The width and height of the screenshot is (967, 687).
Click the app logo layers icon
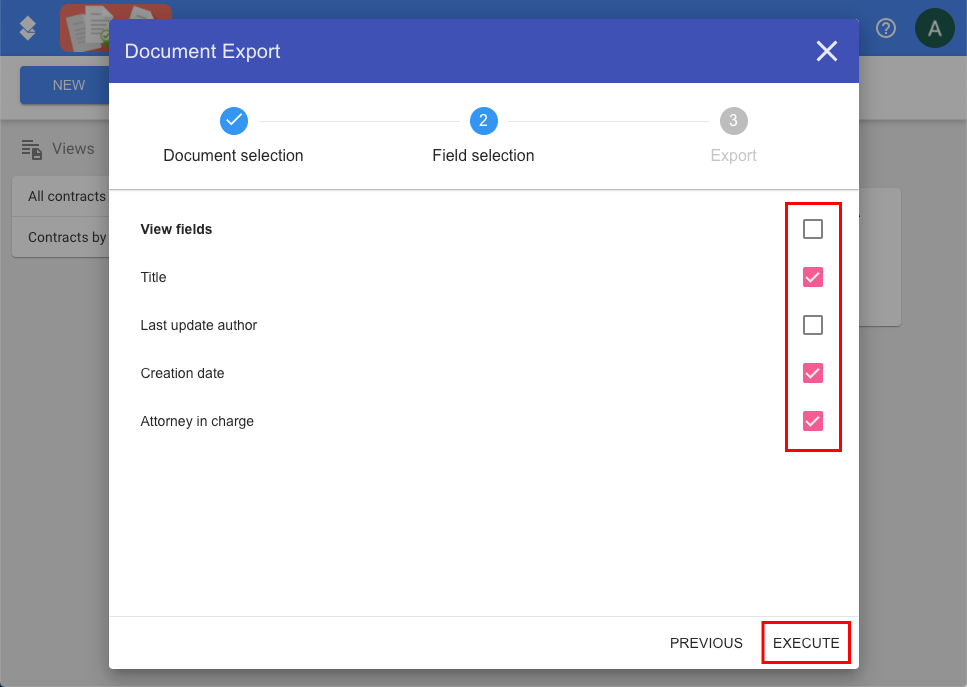(28, 28)
